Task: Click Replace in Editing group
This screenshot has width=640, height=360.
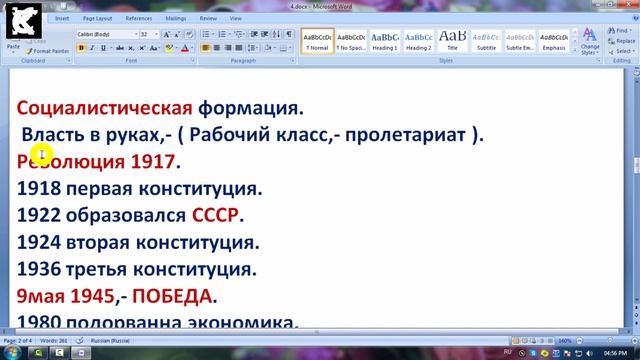Action: (x=622, y=41)
